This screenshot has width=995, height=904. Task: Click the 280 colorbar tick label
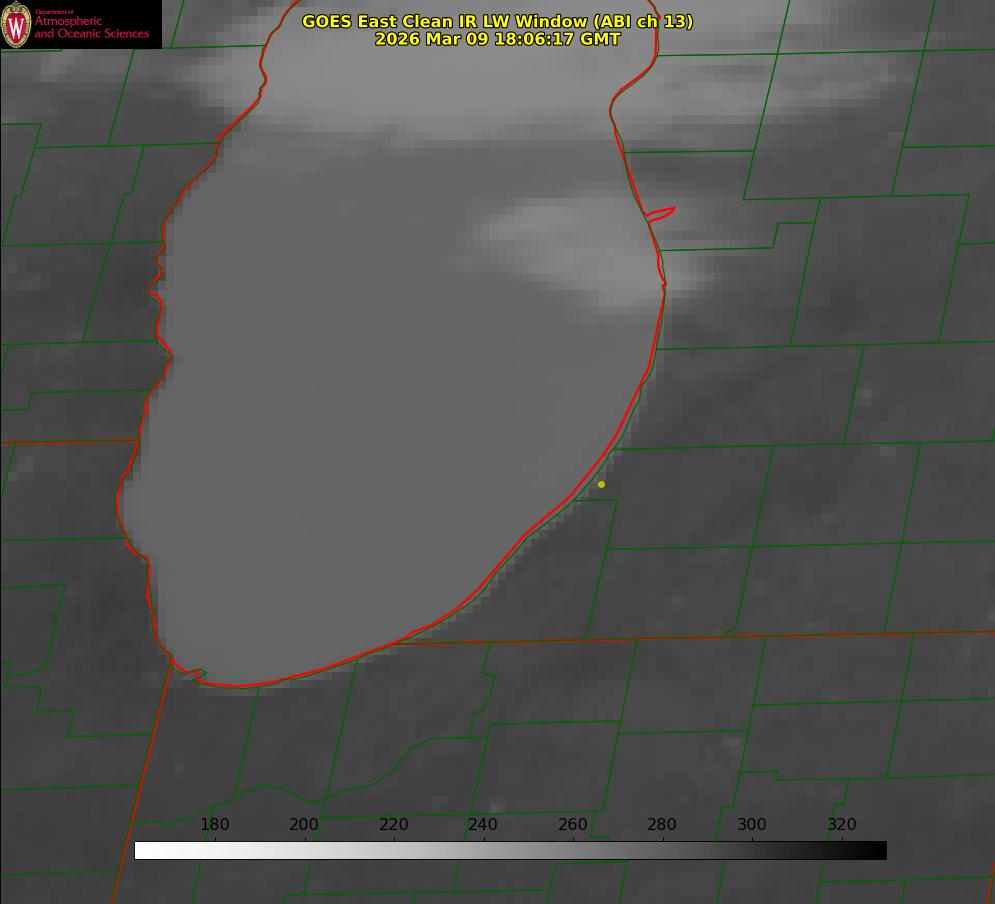click(662, 824)
